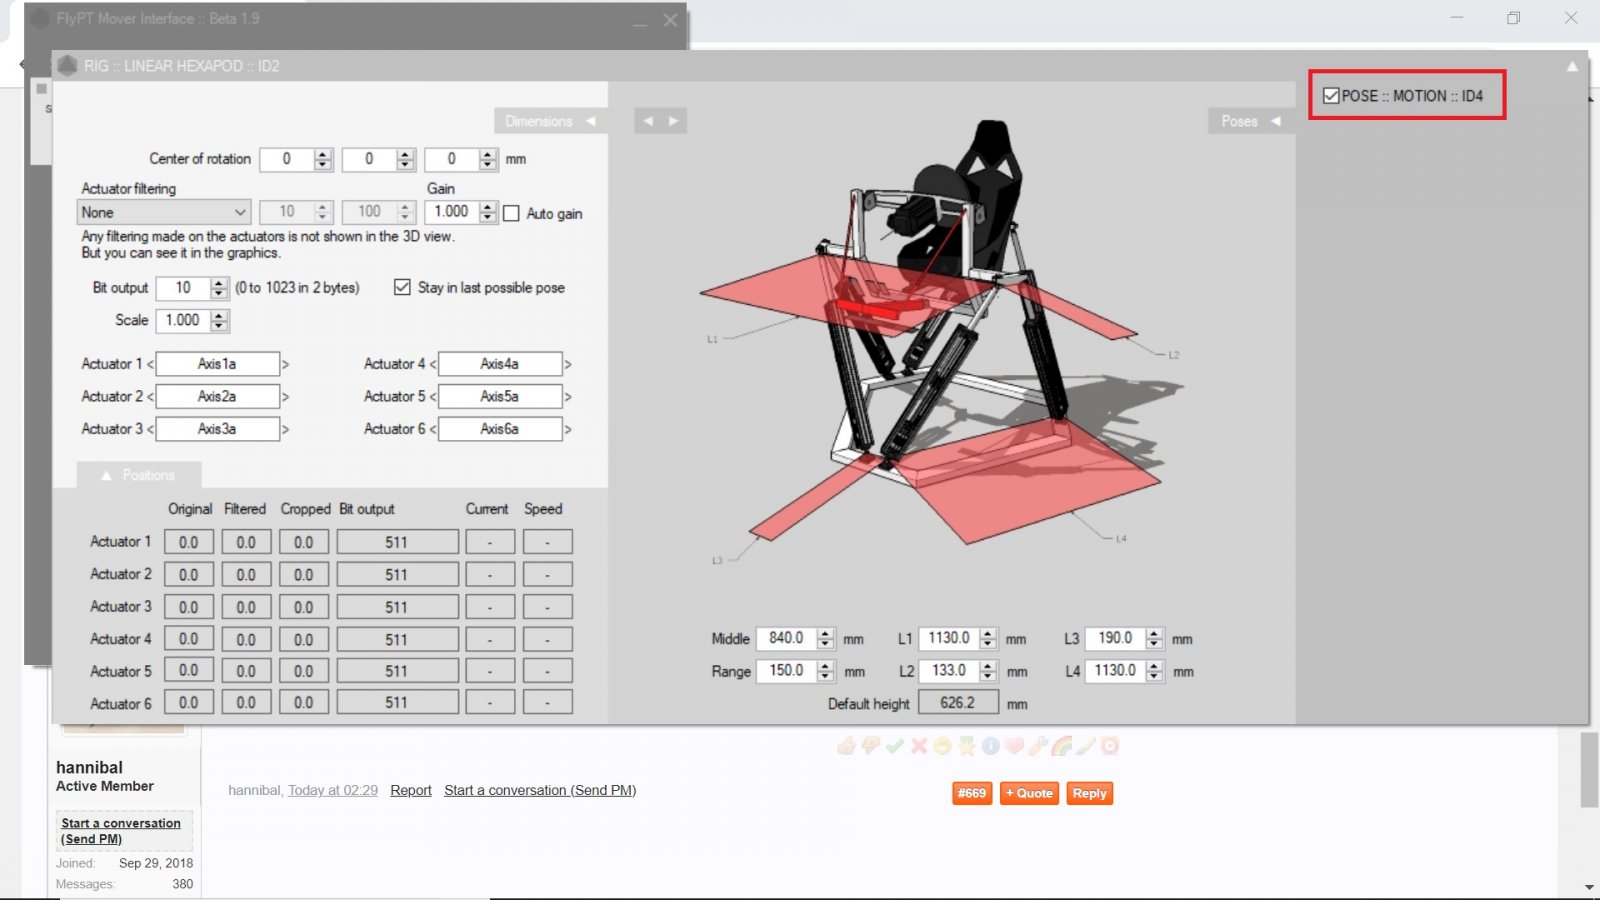The width and height of the screenshot is (1600, 900).
Task: Click the white up triangle in rig header
Action: (x=1572, y=66)
